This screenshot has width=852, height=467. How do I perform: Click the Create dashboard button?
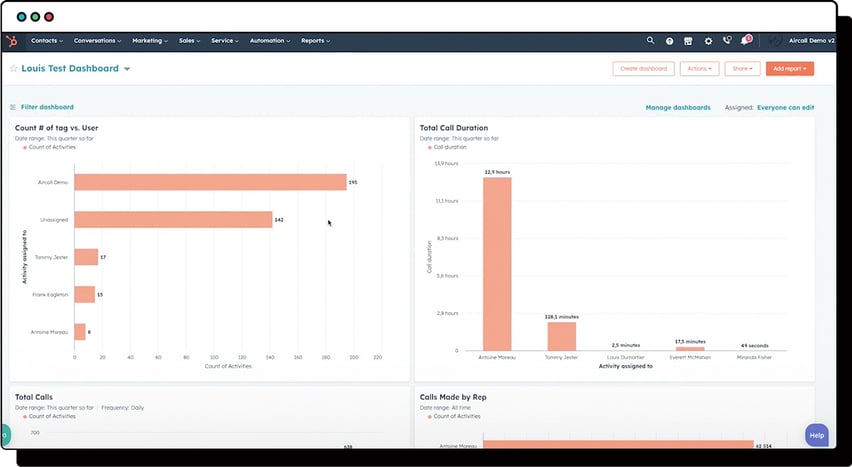[643, 69]
